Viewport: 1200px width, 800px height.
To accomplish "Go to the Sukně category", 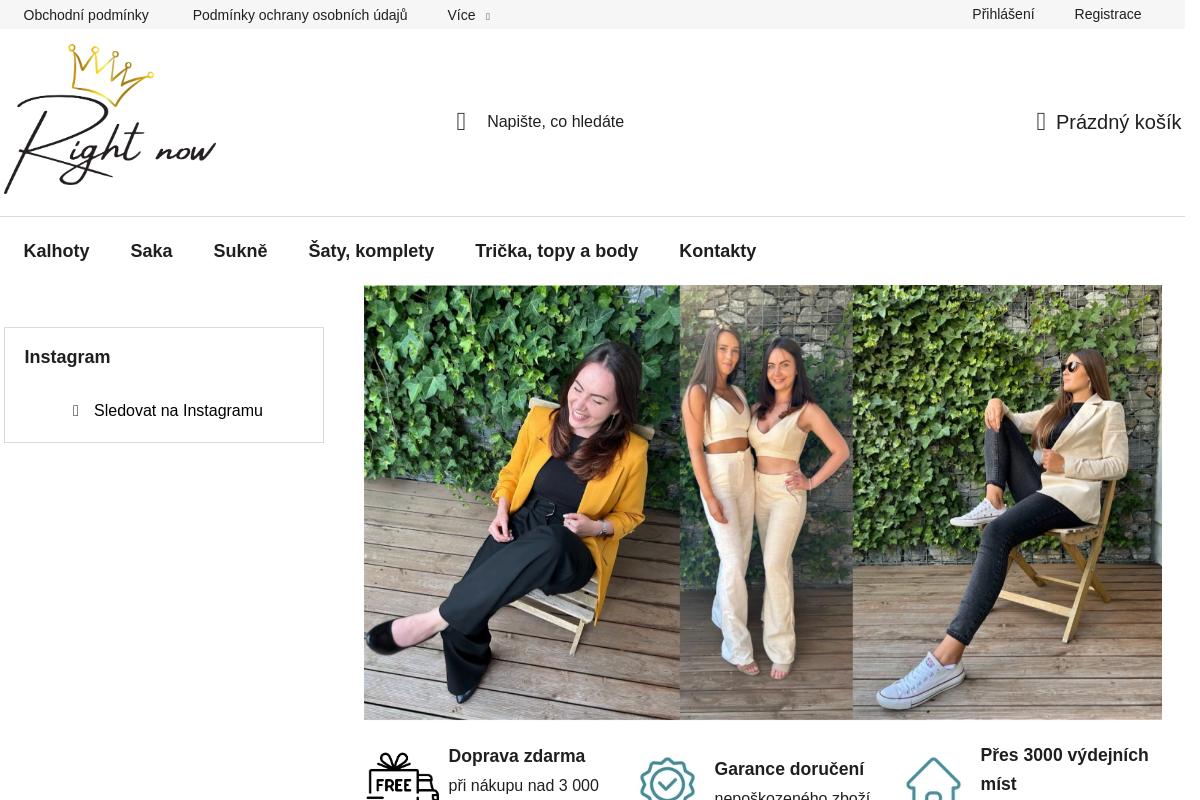I will 240,251.
